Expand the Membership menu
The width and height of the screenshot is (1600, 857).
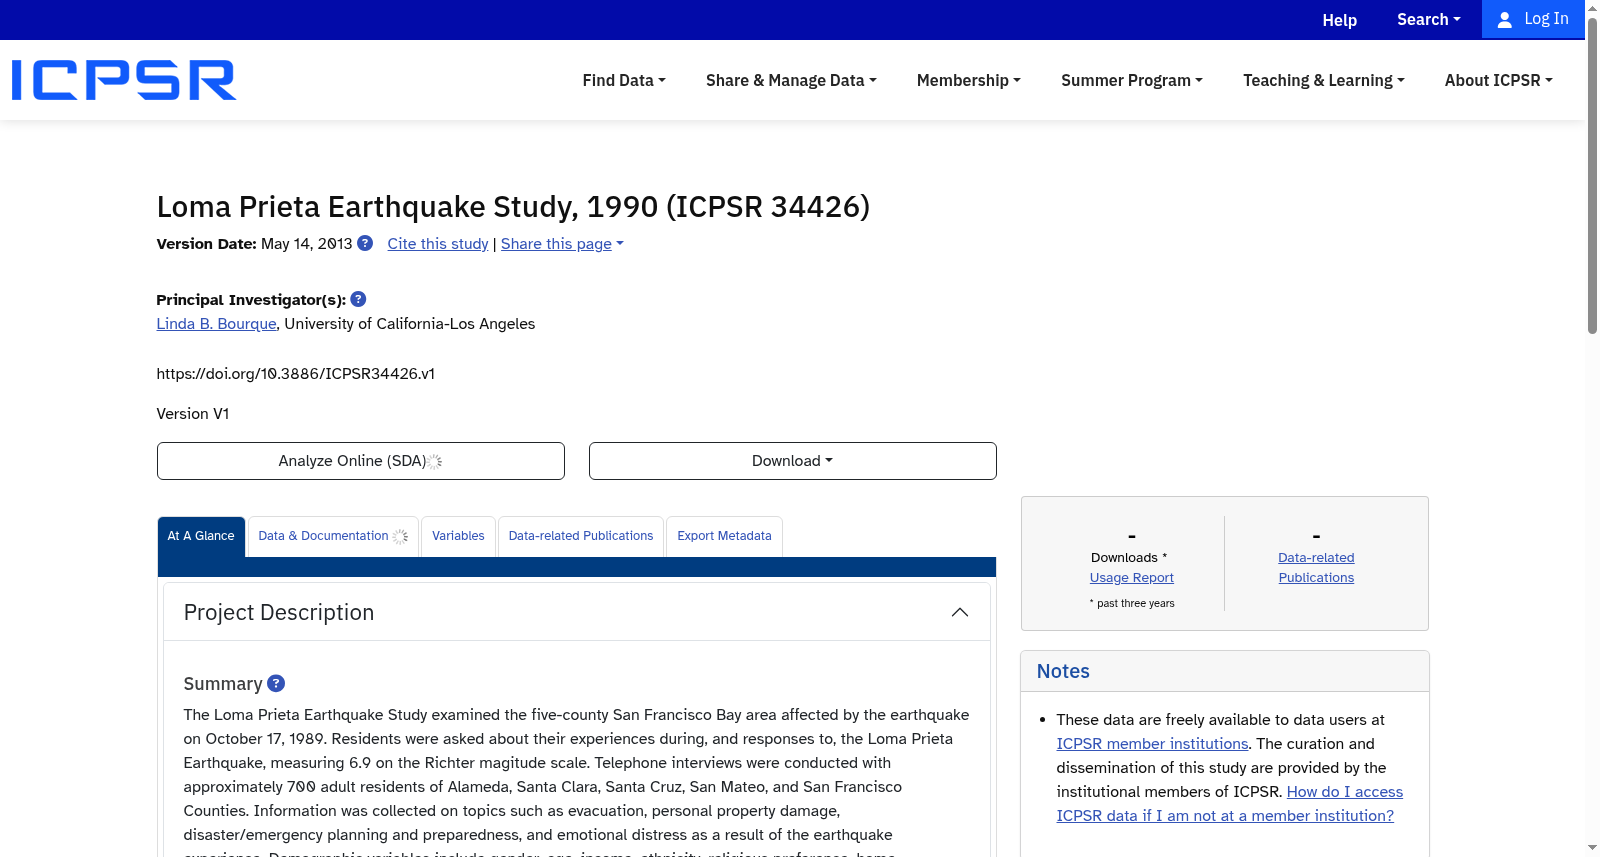pyautogui.click(x=969, y=80)
